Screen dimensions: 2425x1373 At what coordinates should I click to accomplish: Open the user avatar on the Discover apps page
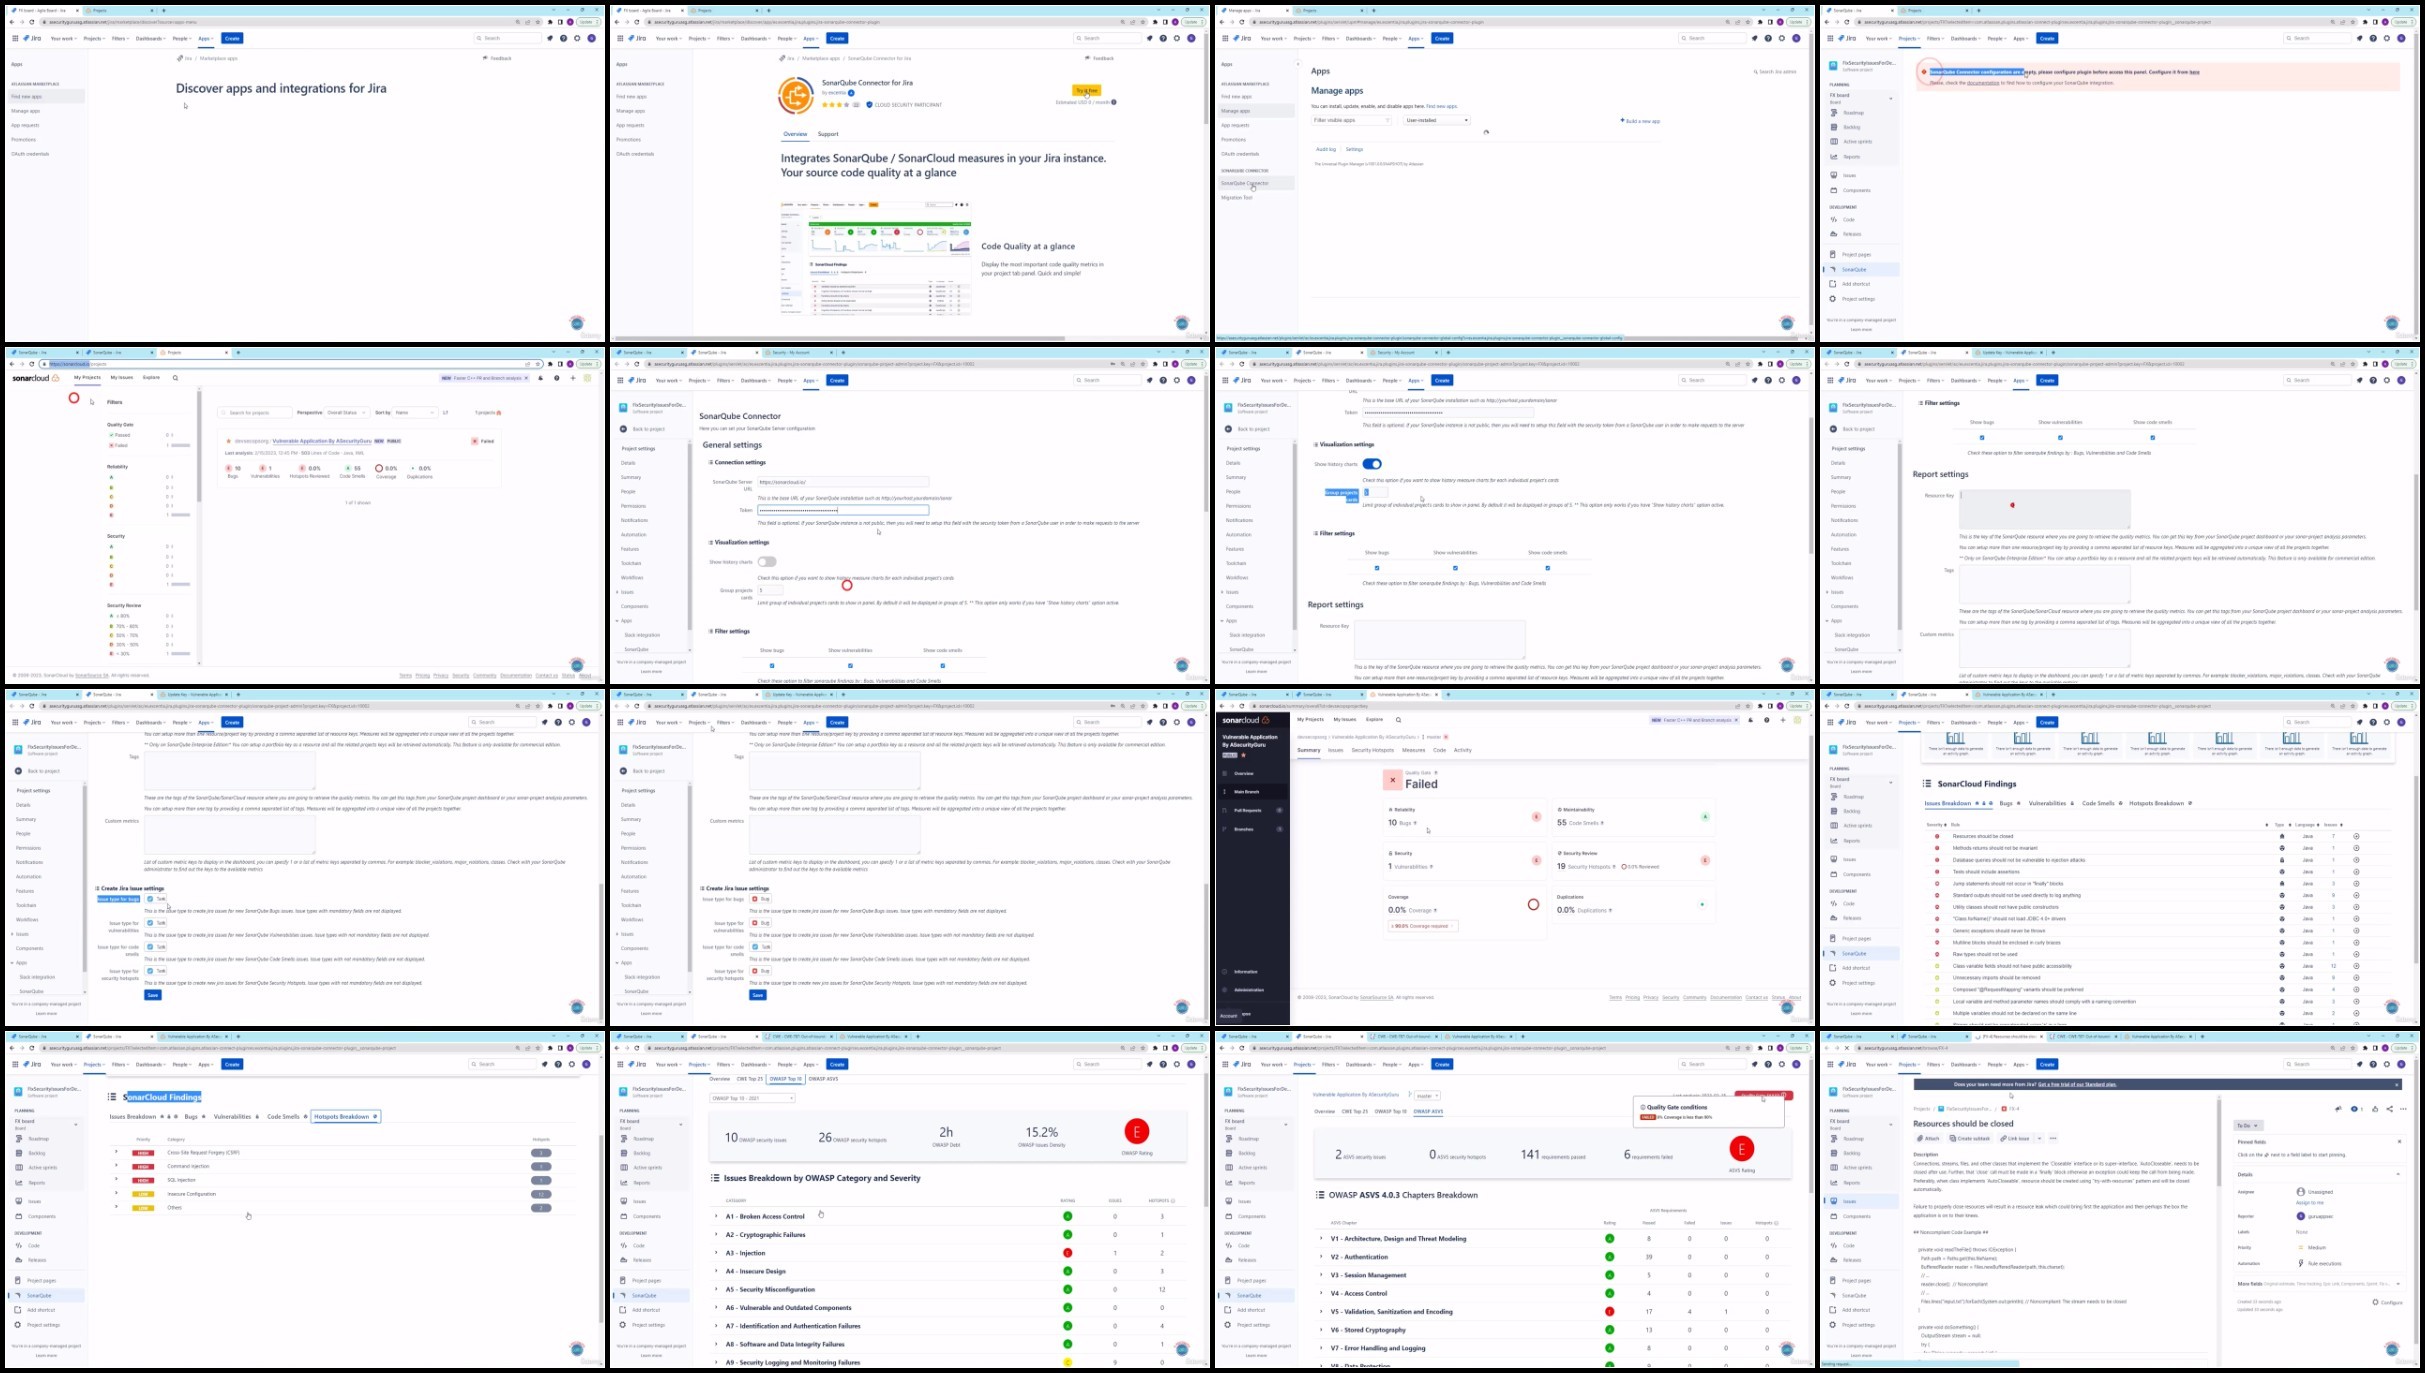[591, 38]
